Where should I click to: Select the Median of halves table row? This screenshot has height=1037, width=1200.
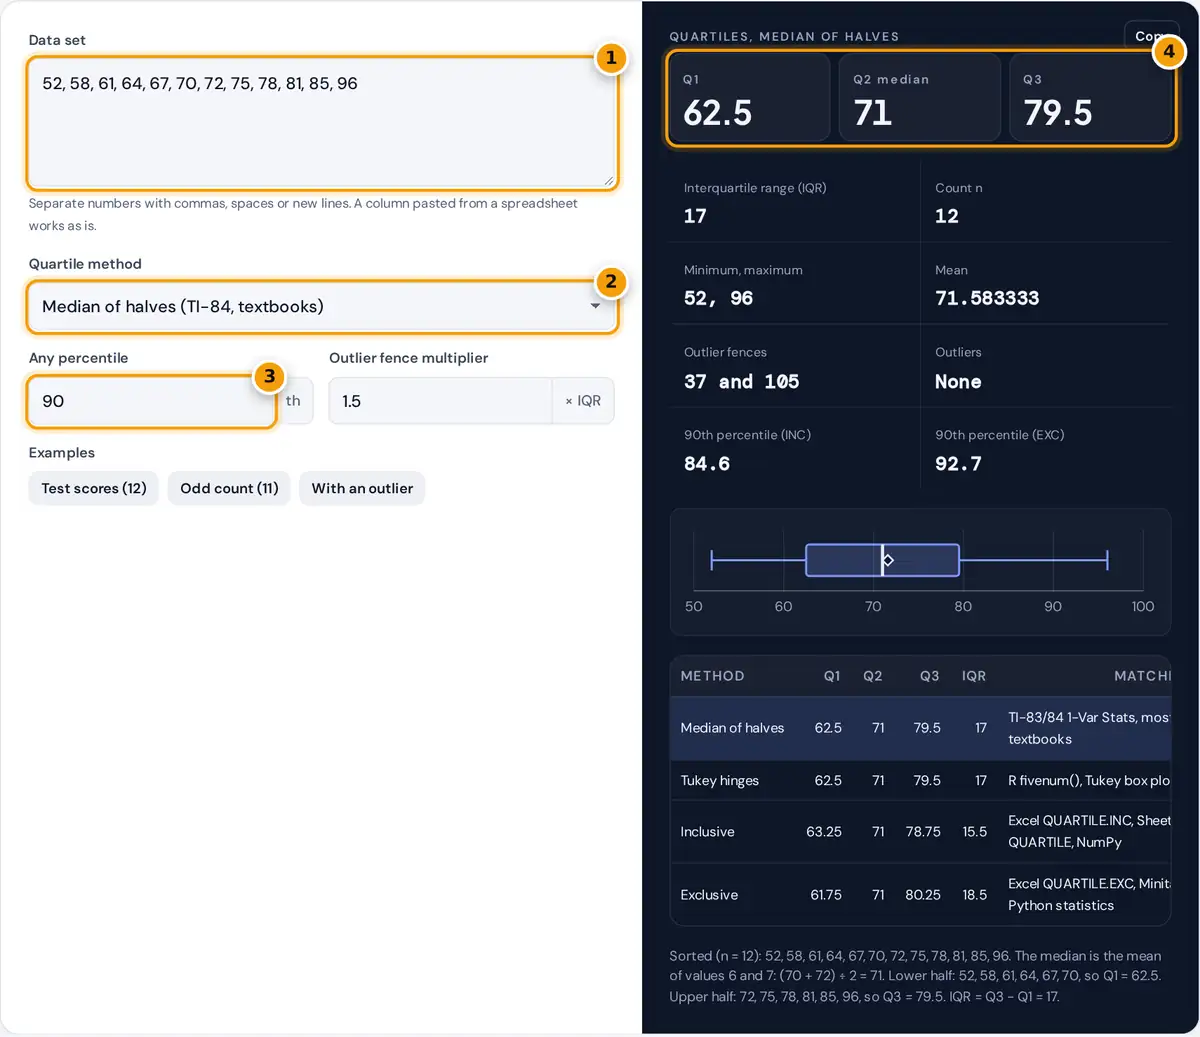click(920, 729)
